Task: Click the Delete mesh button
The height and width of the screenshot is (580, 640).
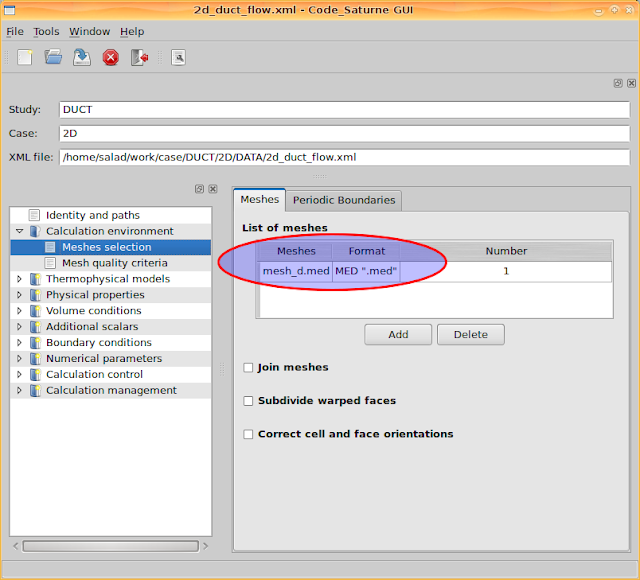Action: [471, 335]
